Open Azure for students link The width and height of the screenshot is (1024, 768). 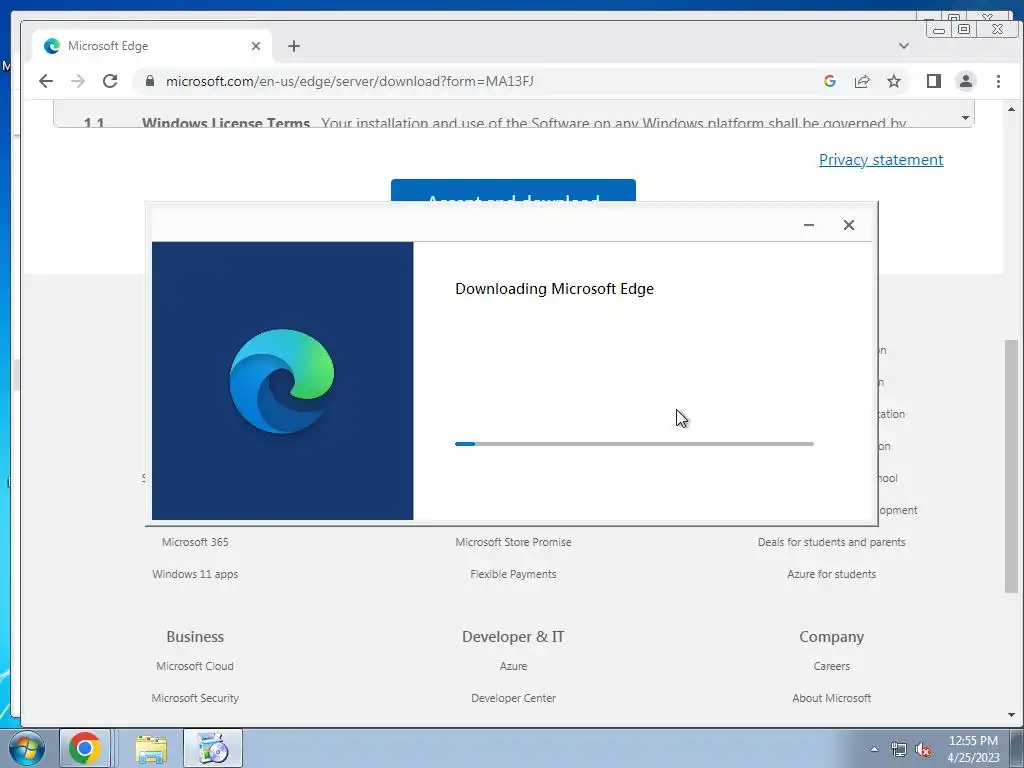click(x=831, y=574)
